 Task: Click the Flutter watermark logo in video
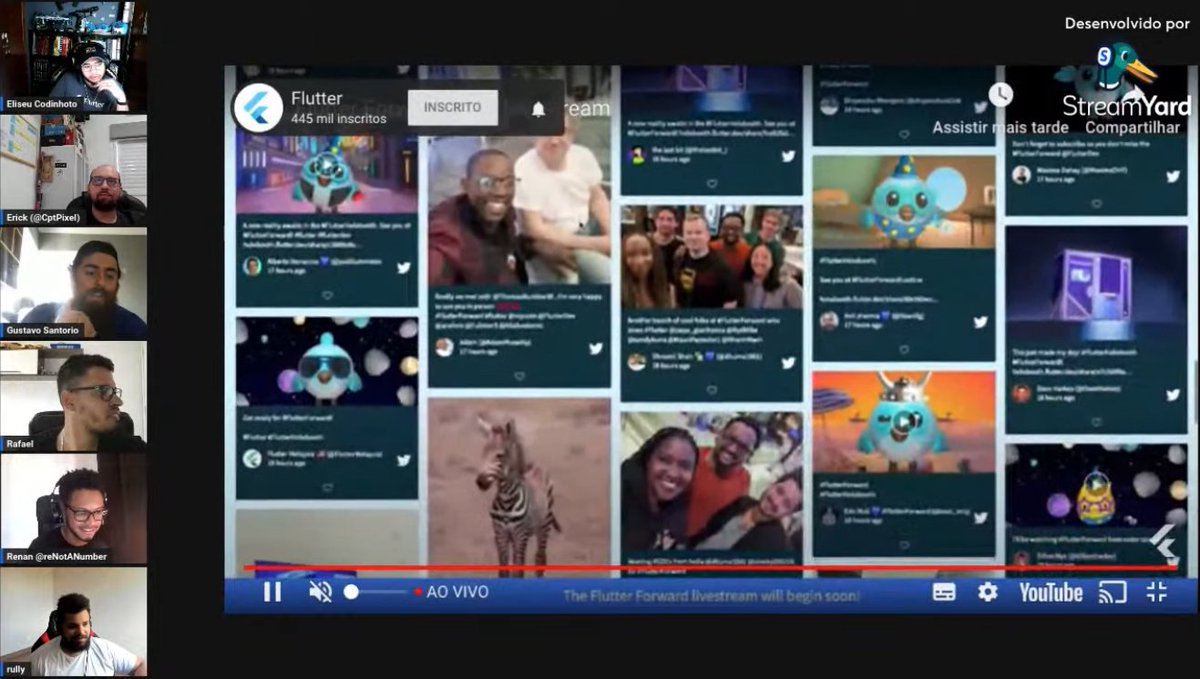click(x=1163, y=542)
